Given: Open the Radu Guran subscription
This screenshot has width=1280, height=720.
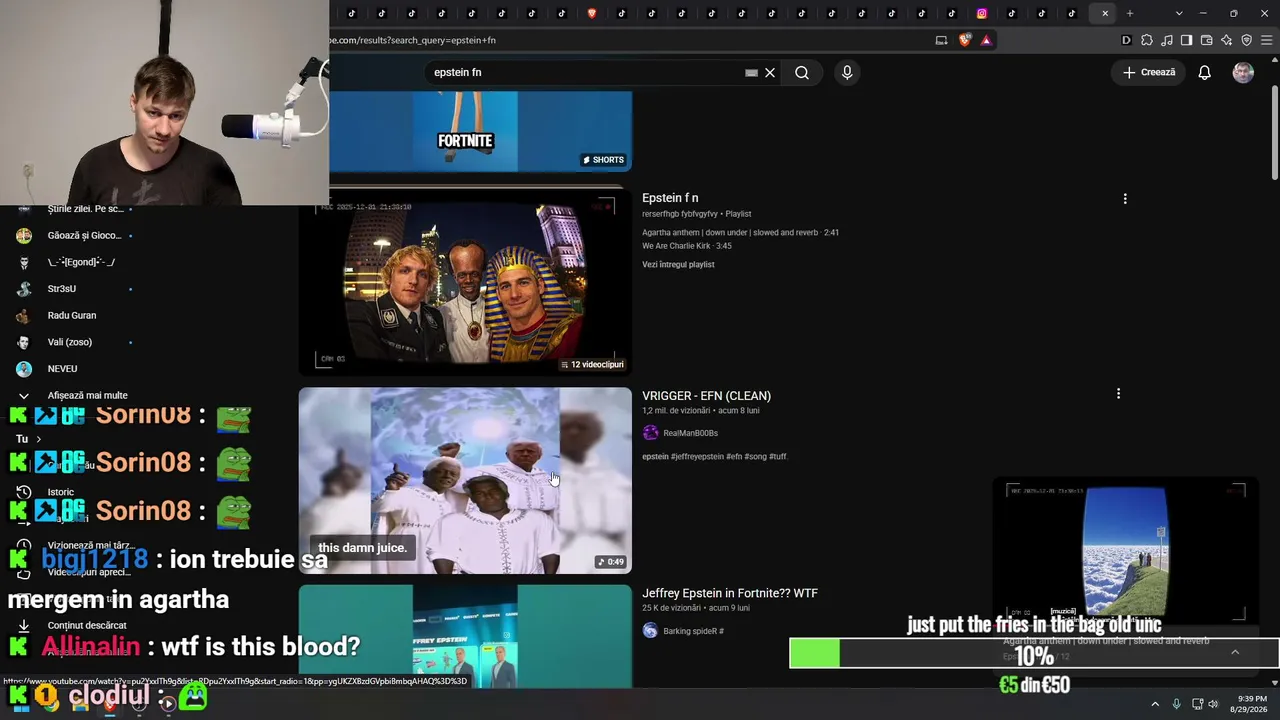Looking at the screenshot, I should 72,315.
